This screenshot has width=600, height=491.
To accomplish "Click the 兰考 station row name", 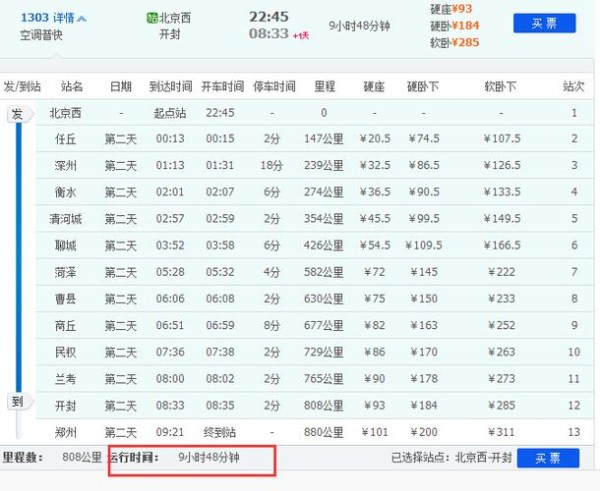I will tap(65, 379).
